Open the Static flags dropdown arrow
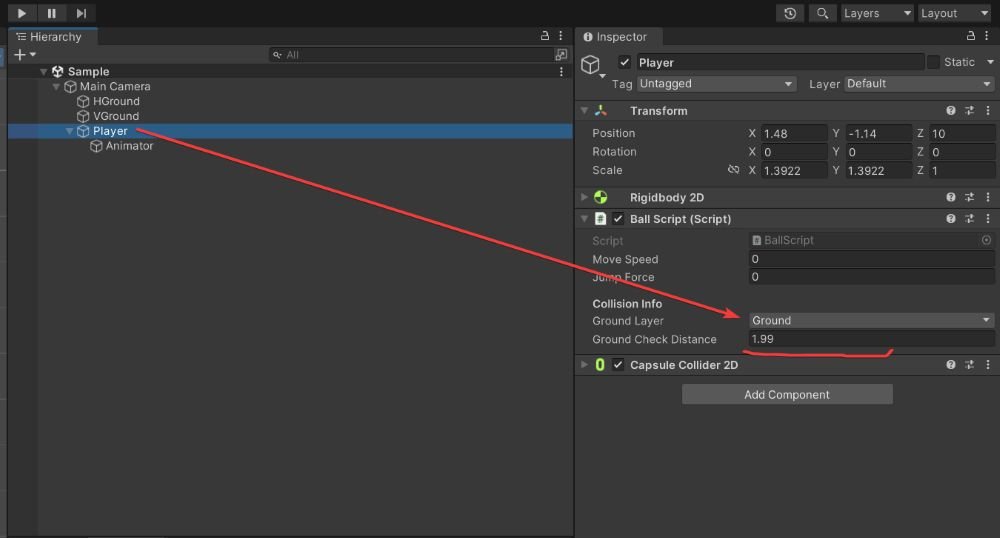 point(990,62)
